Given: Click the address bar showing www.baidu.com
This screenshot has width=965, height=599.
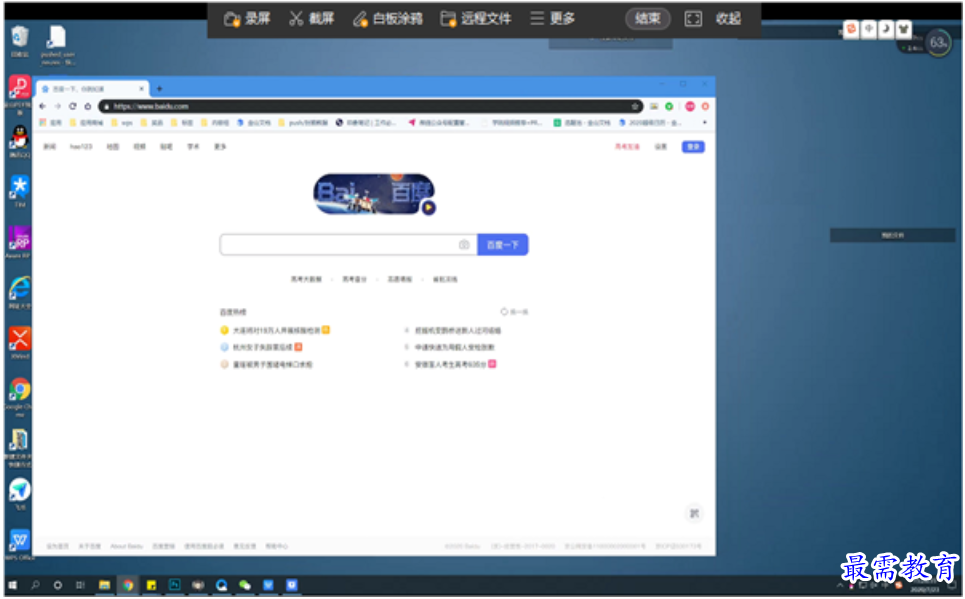Looking at the screenshot, I should click(x=370, y=107).
